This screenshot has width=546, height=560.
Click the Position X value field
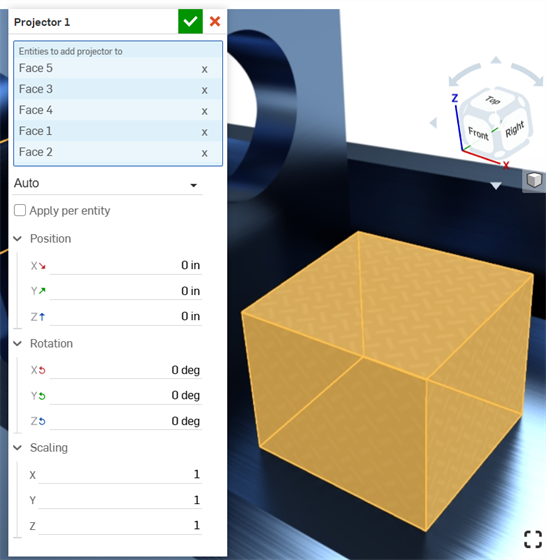126,265
